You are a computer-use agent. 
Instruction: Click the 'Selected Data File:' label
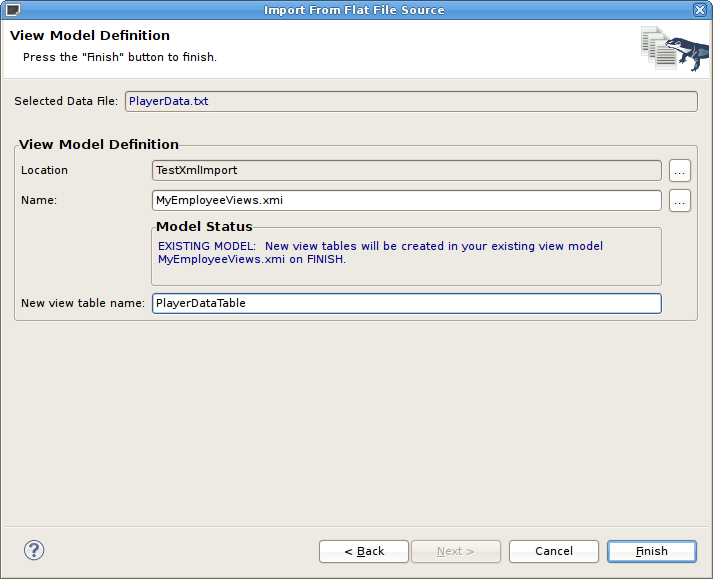click(x=66, y=101)
